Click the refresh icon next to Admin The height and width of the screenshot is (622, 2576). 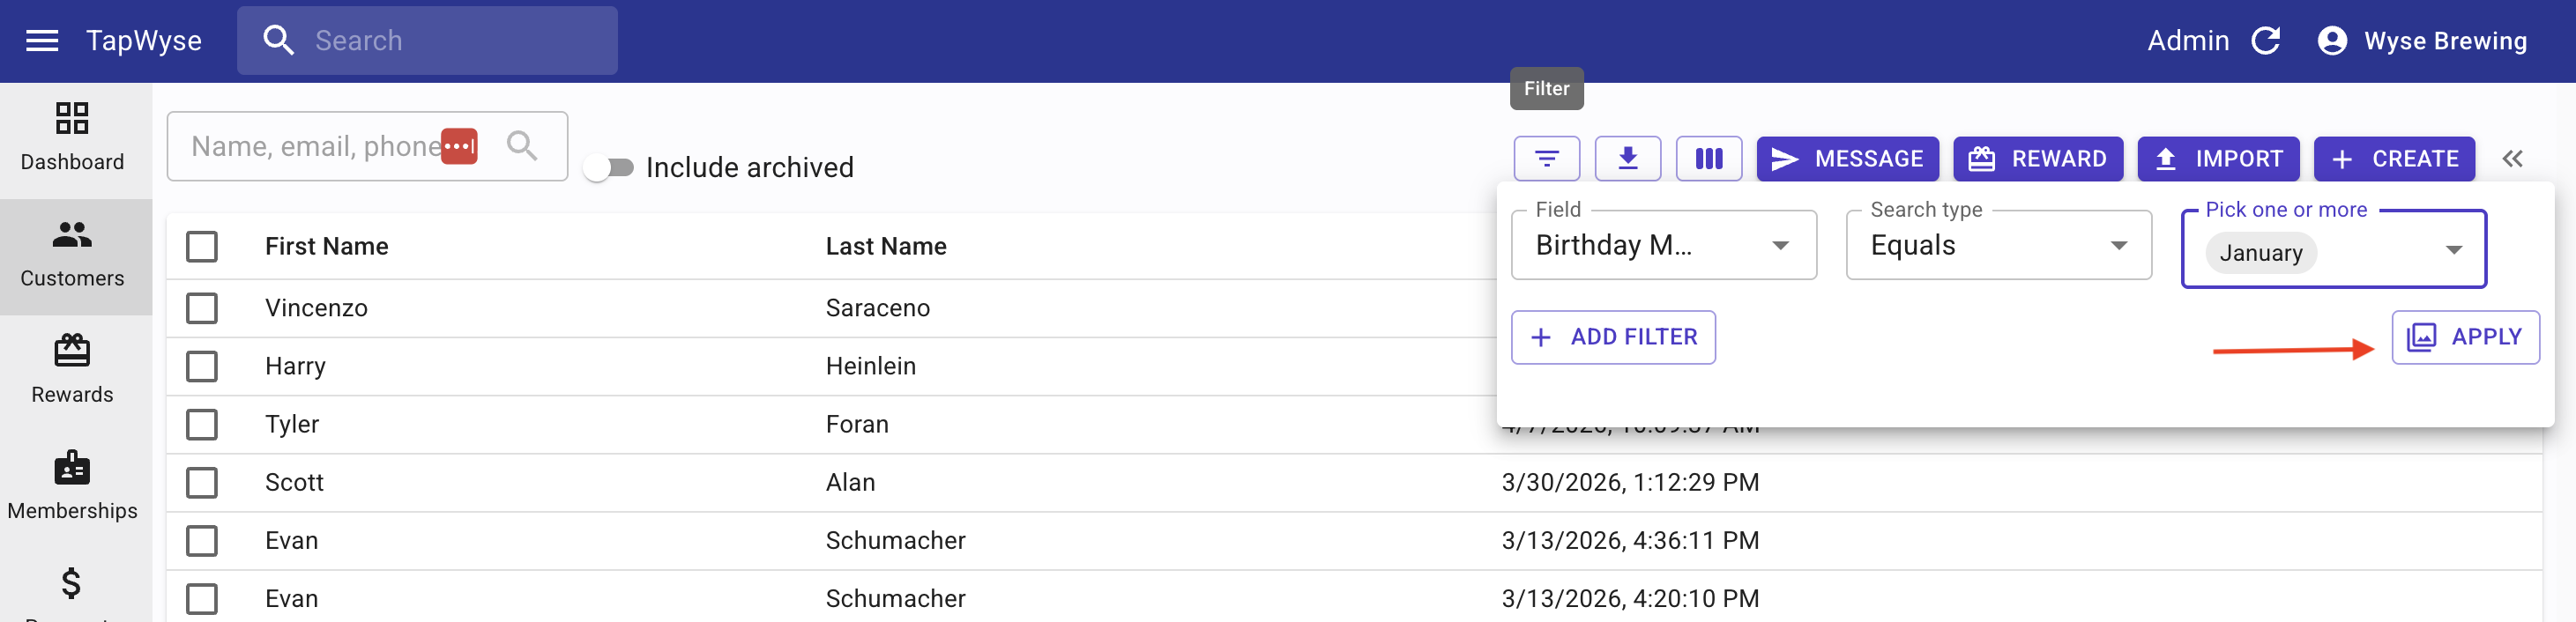point(2265,41)
